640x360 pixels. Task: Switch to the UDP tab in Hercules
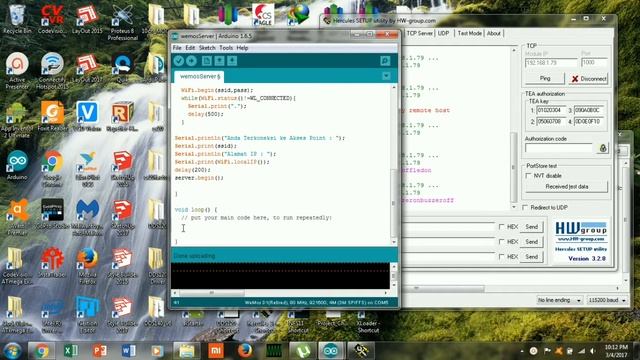[444, 33]
